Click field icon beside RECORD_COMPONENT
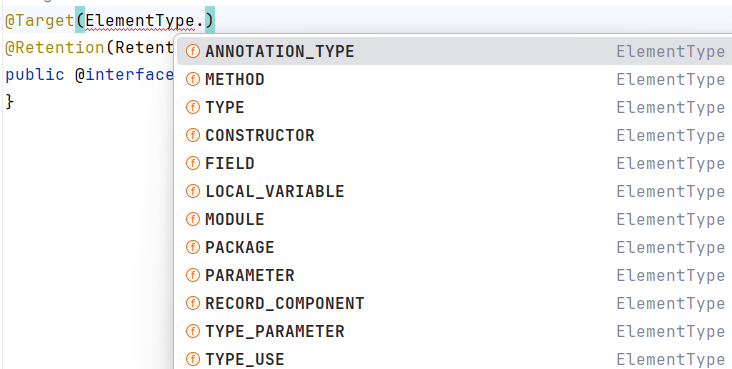The height and width of the screenshot is (369, 732). pos(193,303)
